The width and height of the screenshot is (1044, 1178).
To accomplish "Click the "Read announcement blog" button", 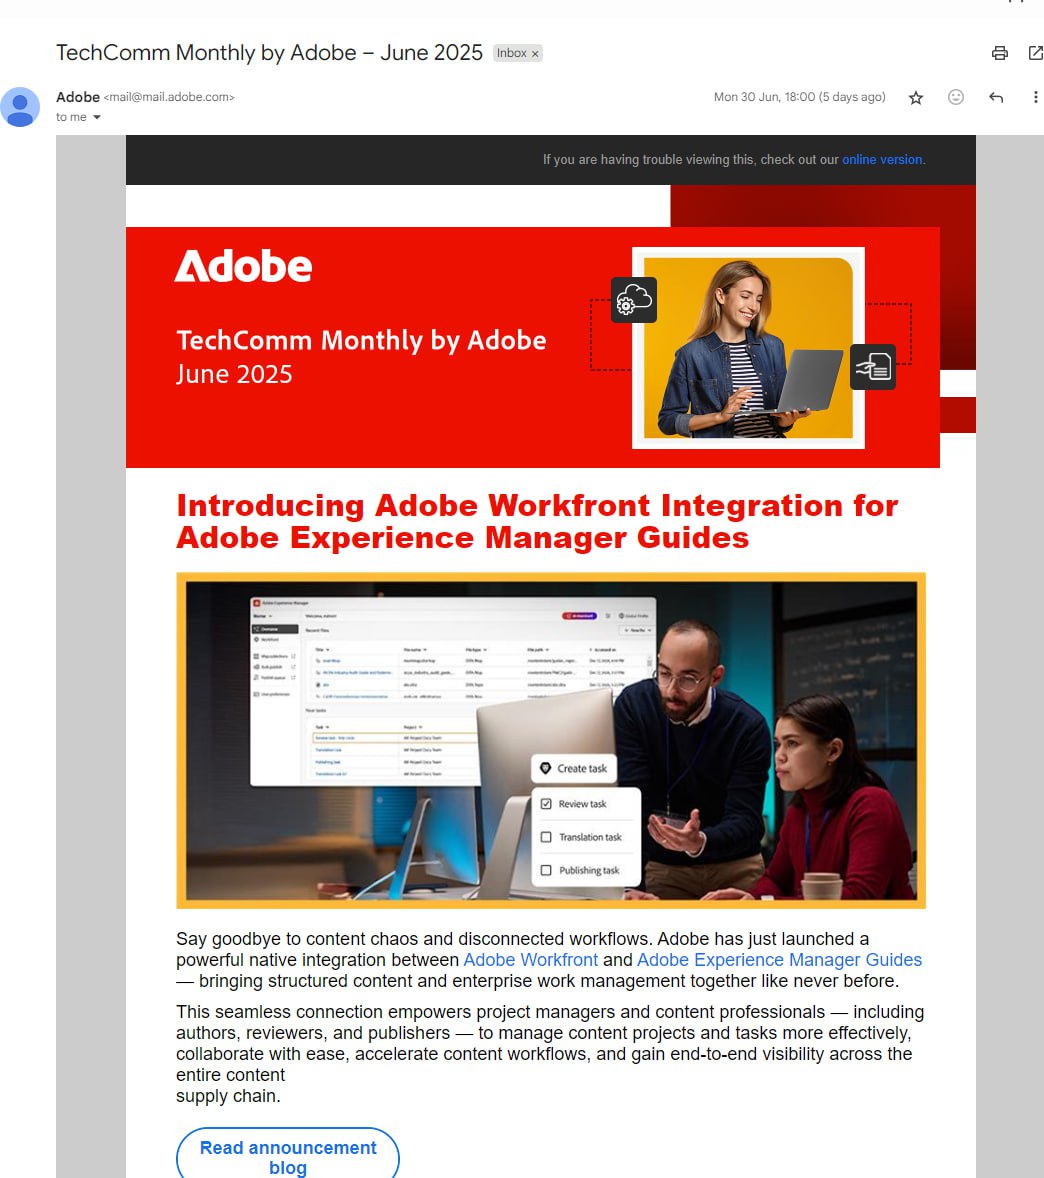I will point(288,1156).
